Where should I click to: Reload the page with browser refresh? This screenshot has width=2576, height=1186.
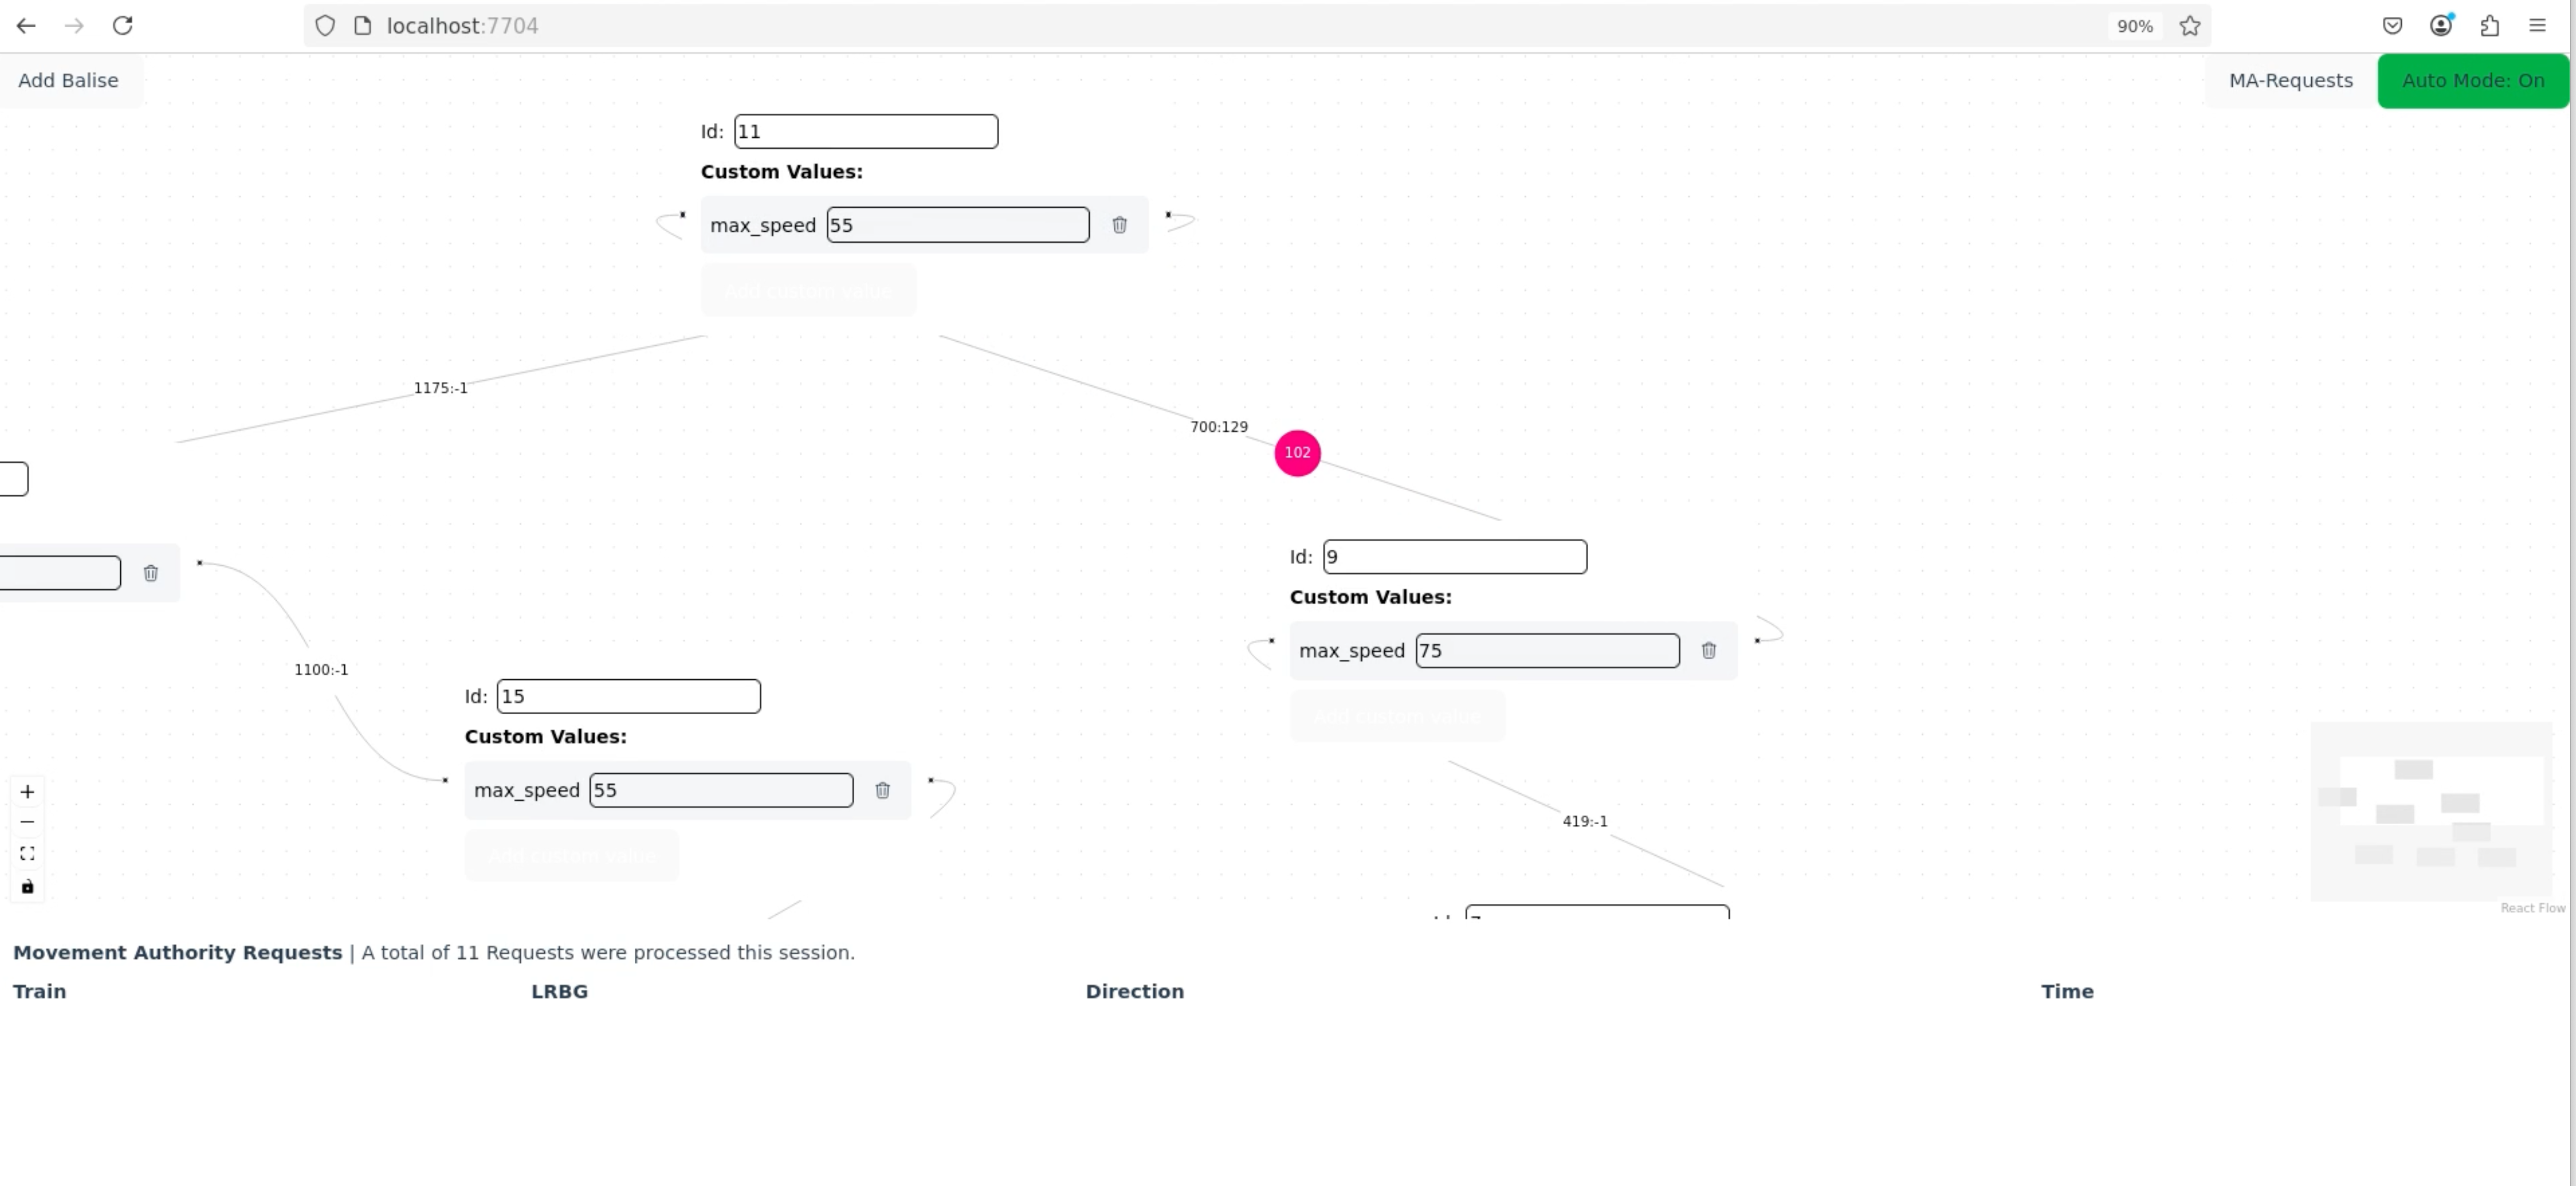122,26
